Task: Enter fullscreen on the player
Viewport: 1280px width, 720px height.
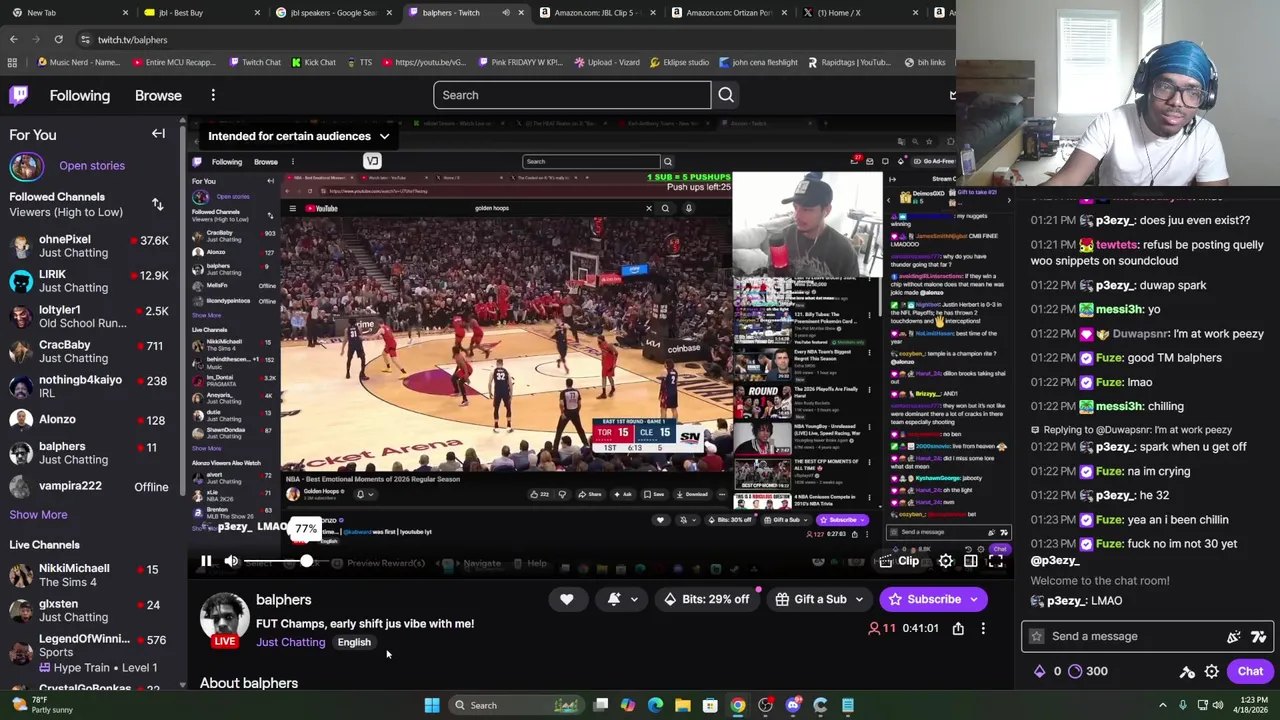Action: click(x=996, y=562)
